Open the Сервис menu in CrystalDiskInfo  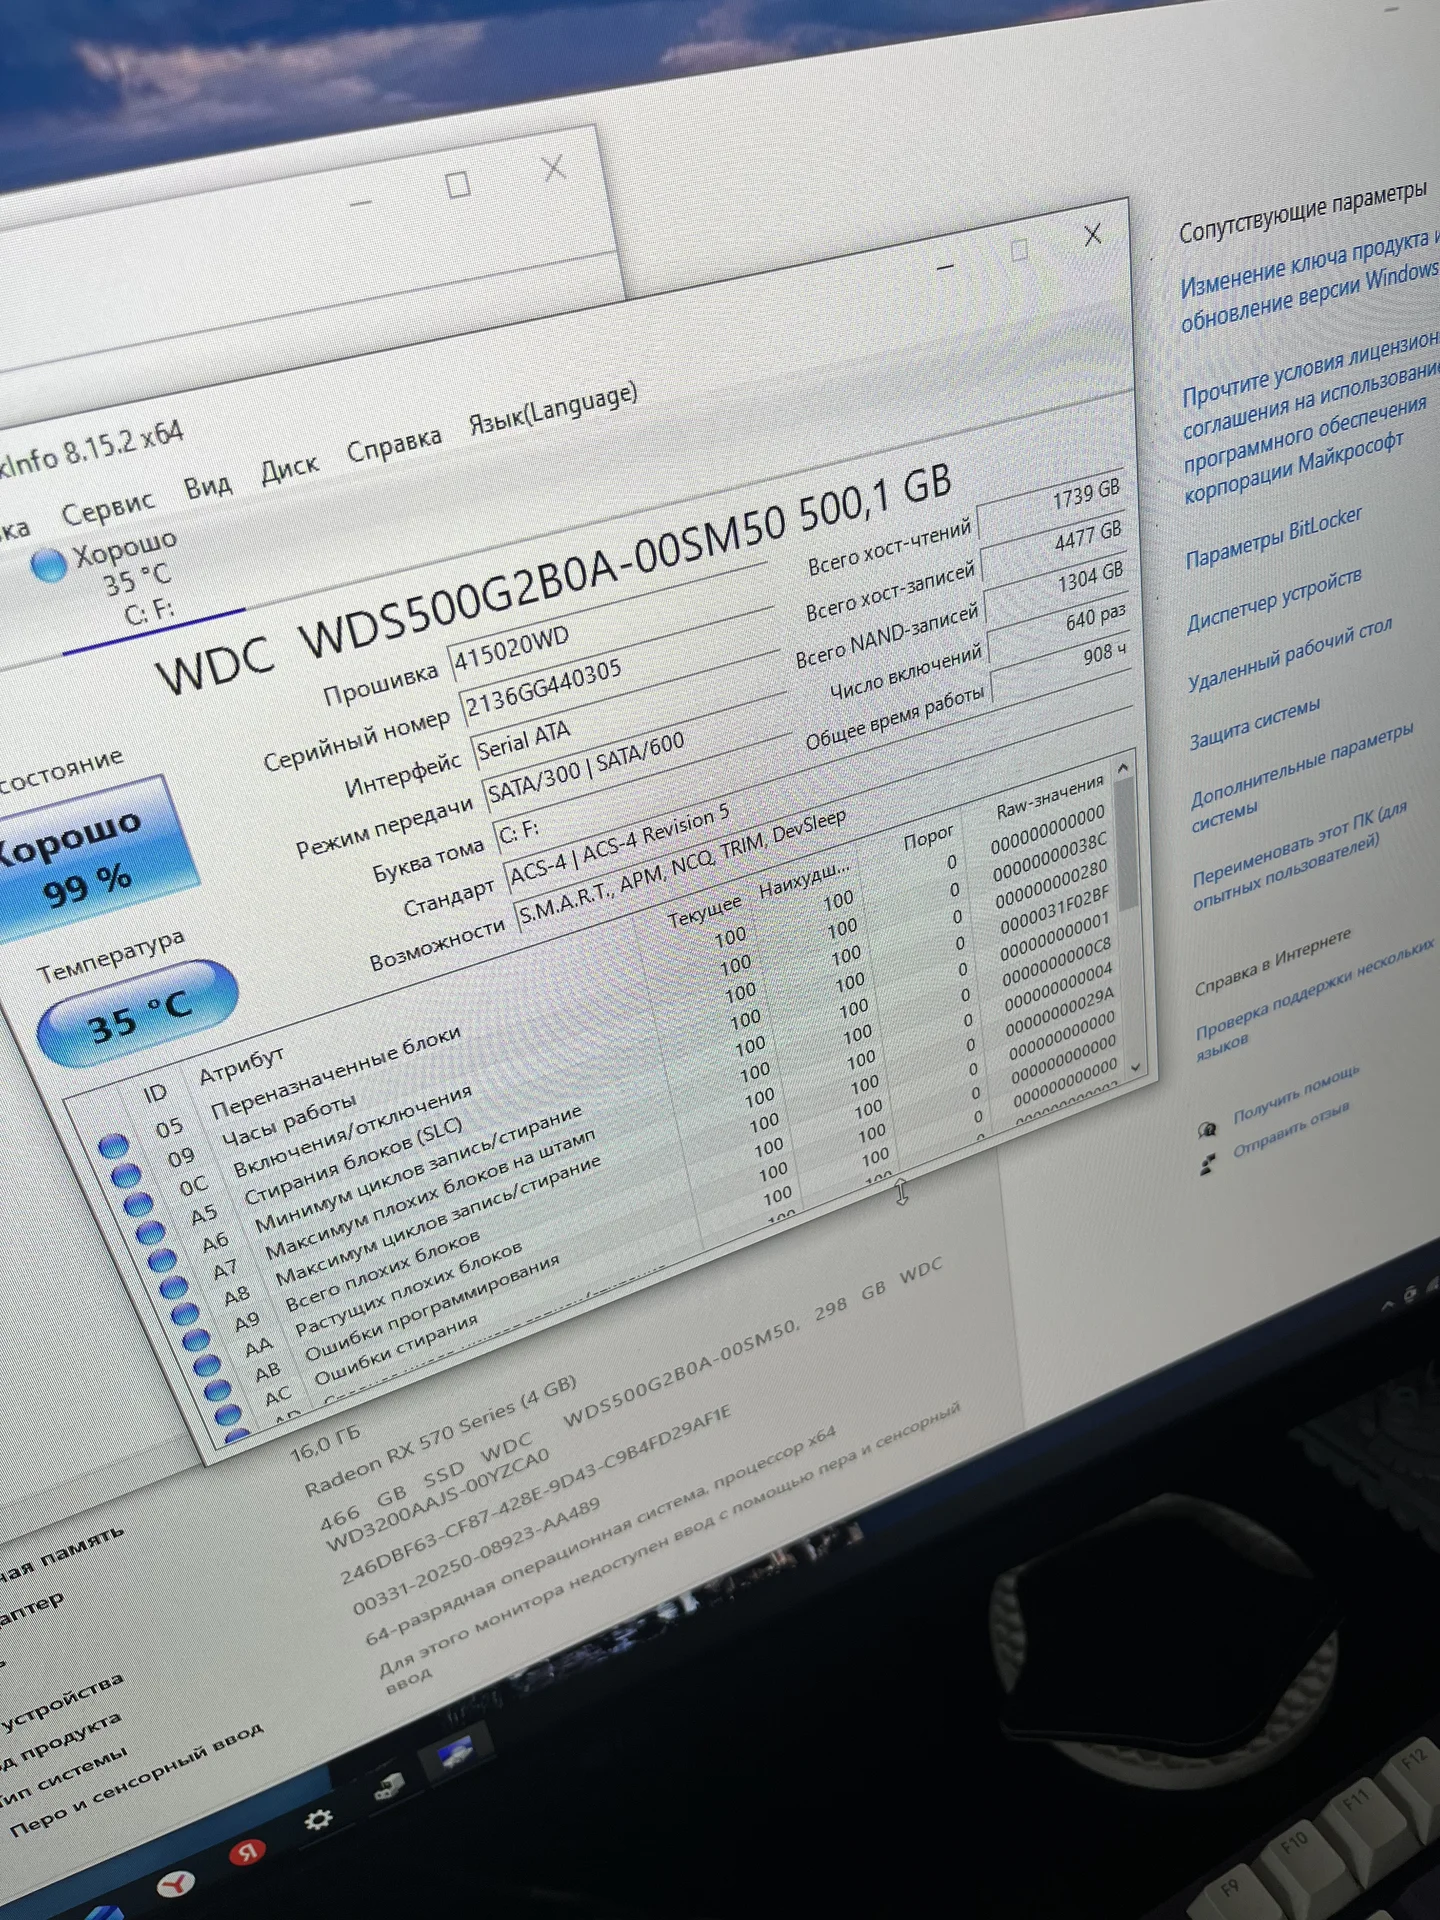[x=107, y=507]
